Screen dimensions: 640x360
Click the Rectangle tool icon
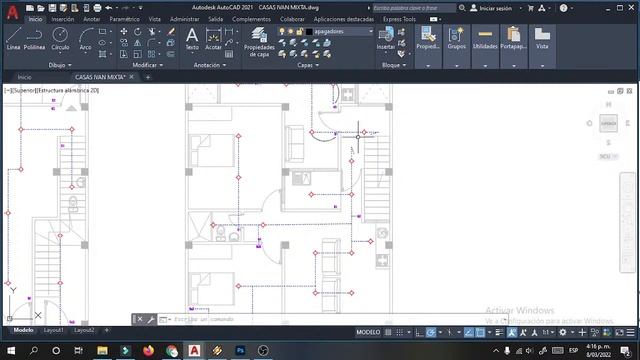(102, 31)
